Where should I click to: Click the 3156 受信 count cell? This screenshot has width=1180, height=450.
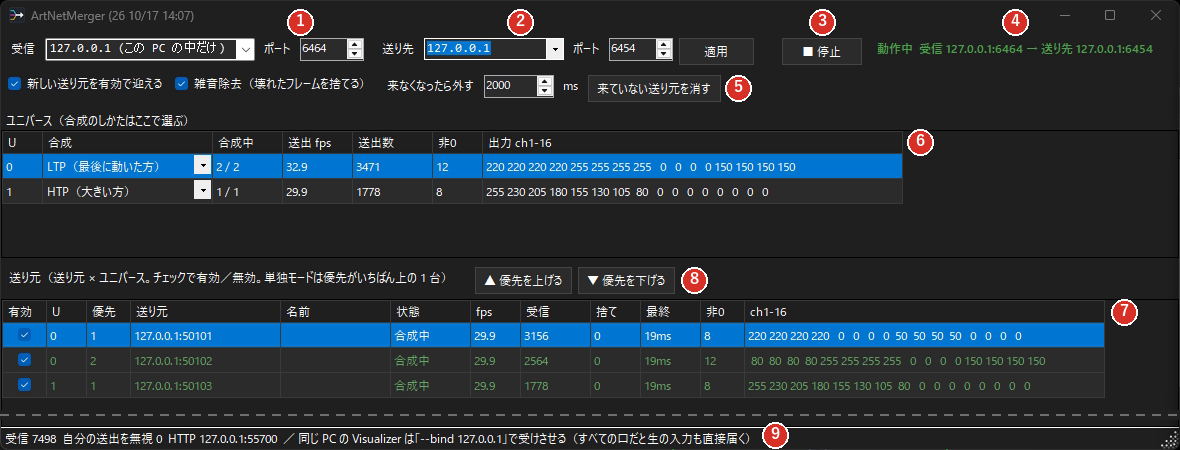click(x=555, y=336)
